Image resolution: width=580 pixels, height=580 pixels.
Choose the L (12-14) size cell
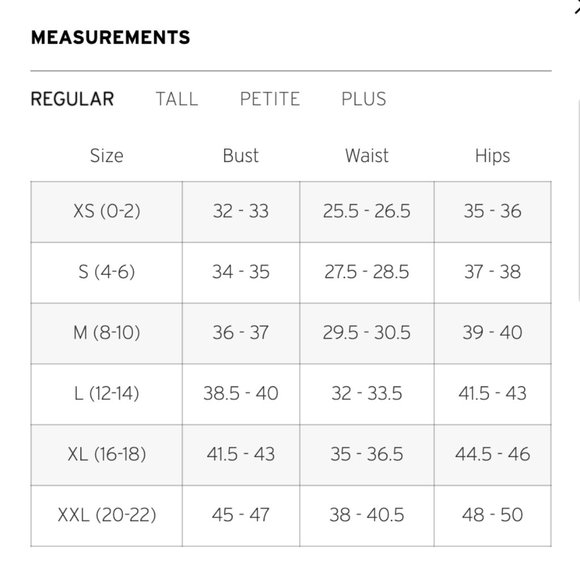107,394
